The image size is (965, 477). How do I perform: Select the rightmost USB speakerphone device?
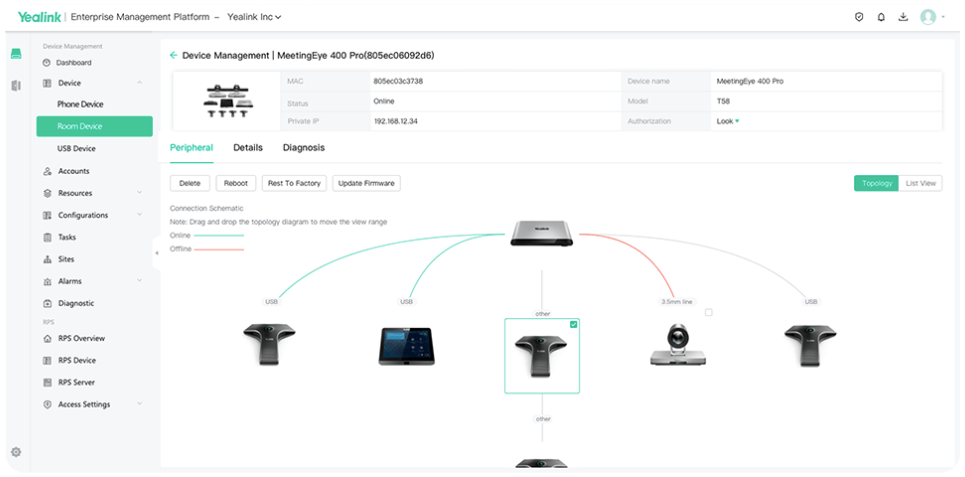(x=811, y=345)
